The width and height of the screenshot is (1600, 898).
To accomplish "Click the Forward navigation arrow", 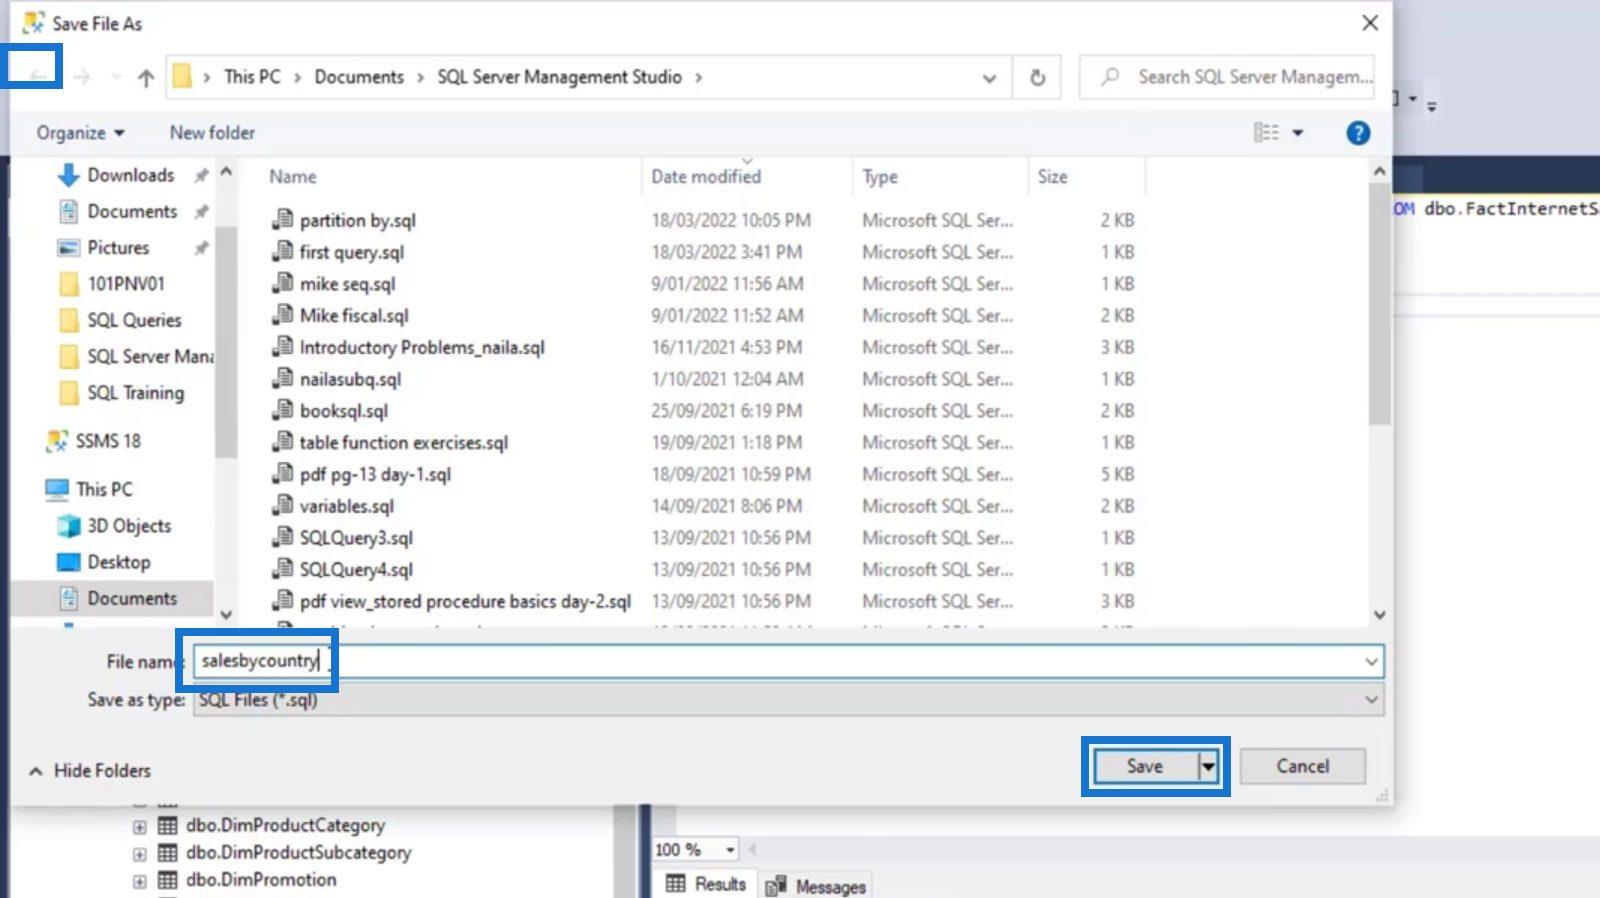I will 82,77.
